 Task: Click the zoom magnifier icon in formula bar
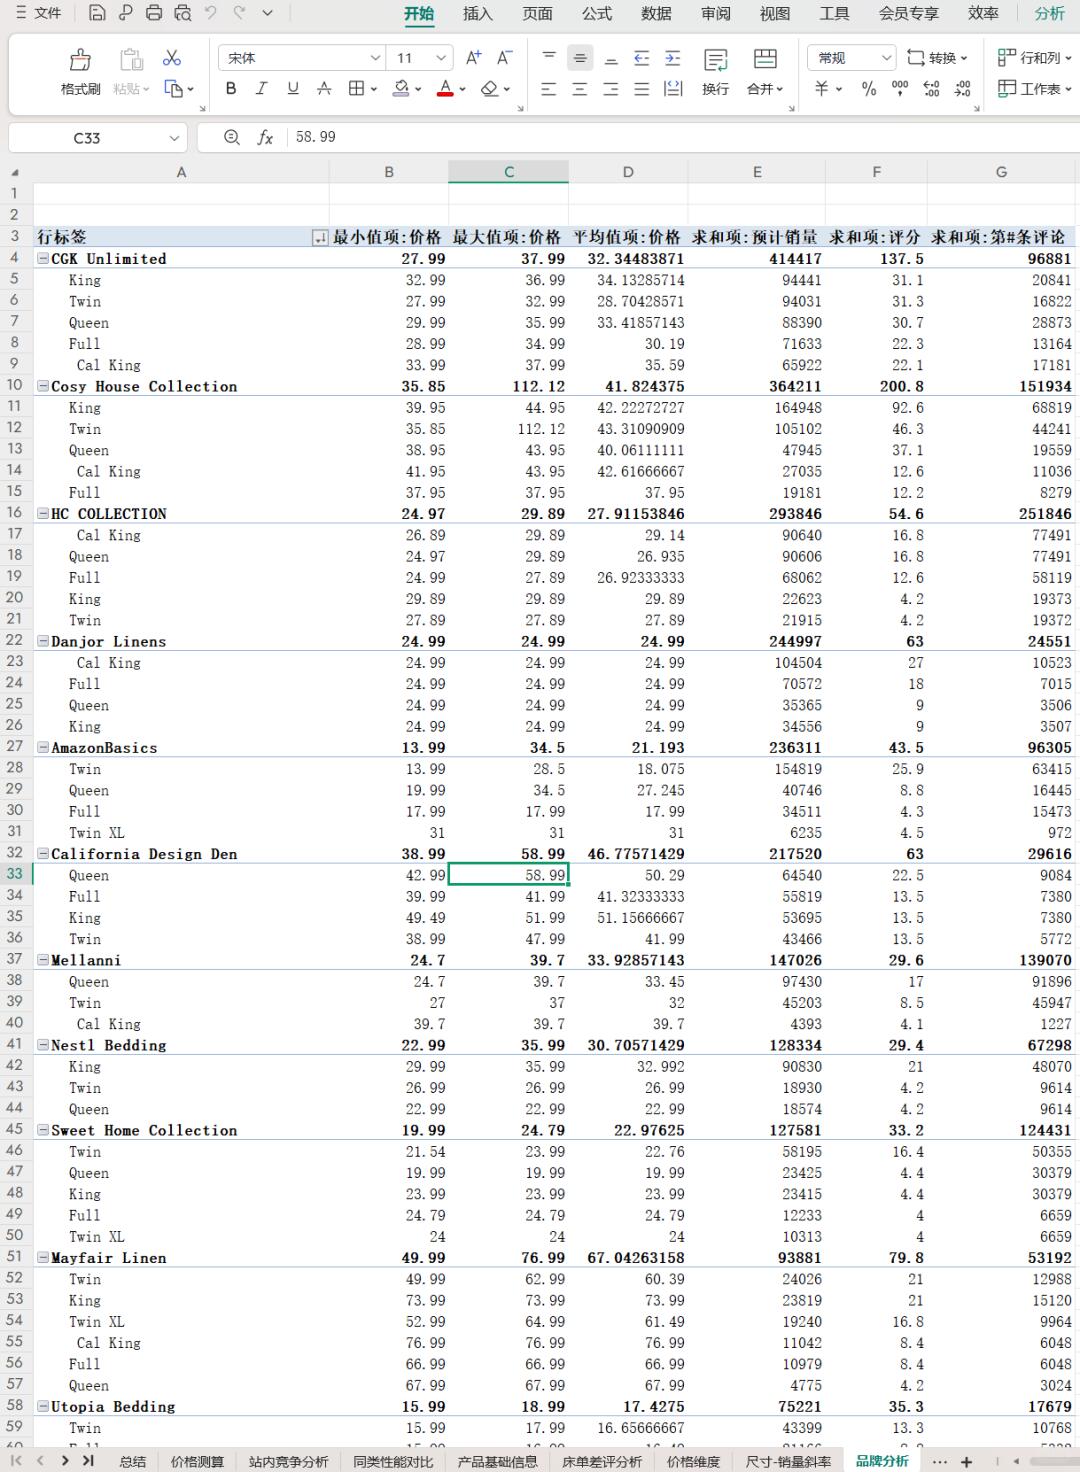pyautogui.click(x=232, y=137)
